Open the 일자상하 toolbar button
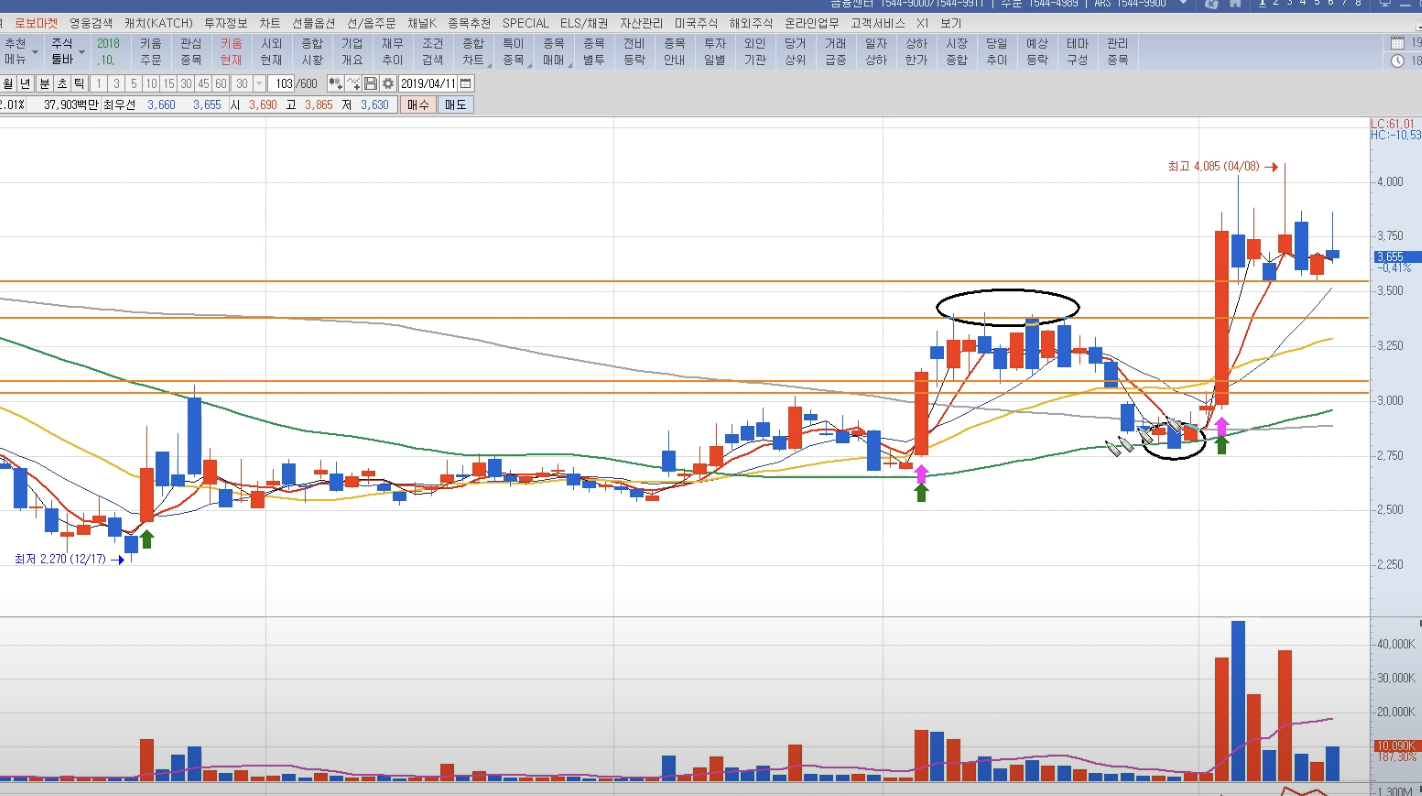This screenshot has width=1422, height=796. pos(876,52)
